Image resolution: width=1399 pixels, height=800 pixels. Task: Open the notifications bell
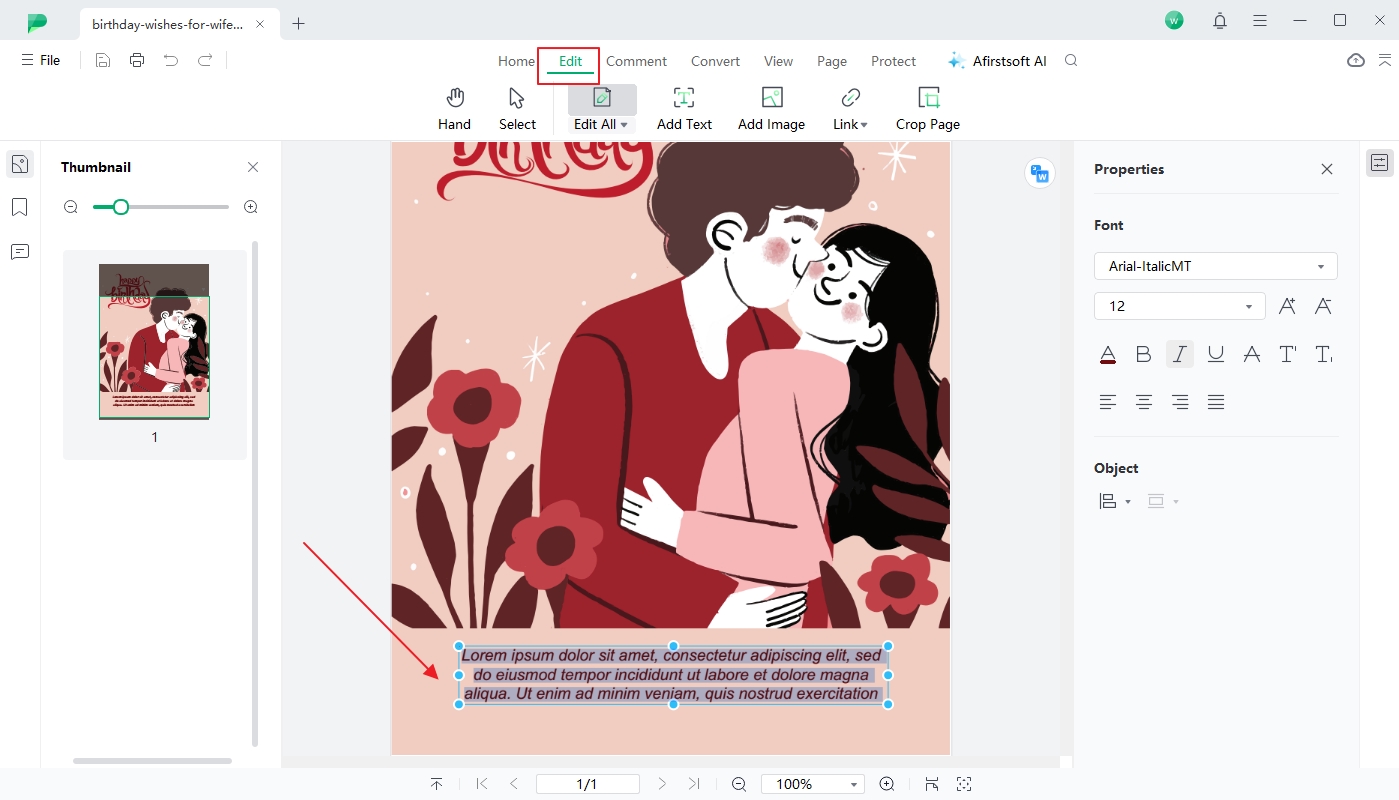point(1220,20)
